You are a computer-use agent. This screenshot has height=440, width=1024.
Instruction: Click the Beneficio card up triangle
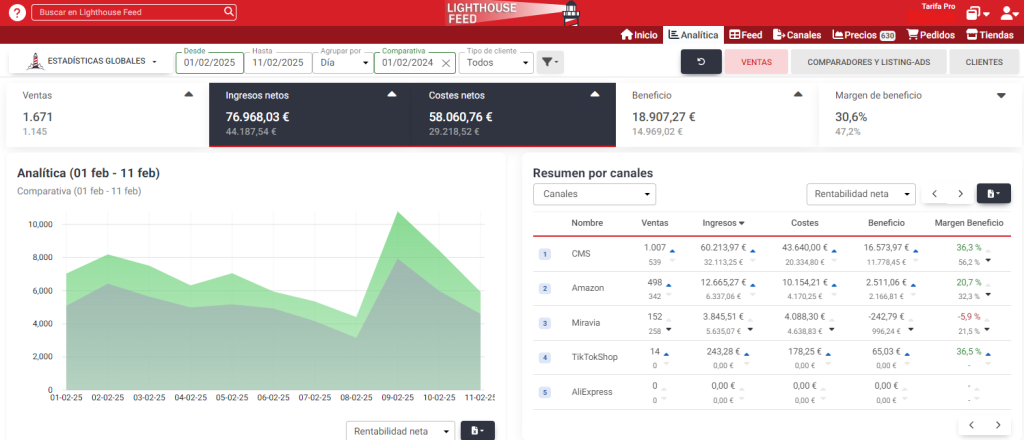point(797,95)
